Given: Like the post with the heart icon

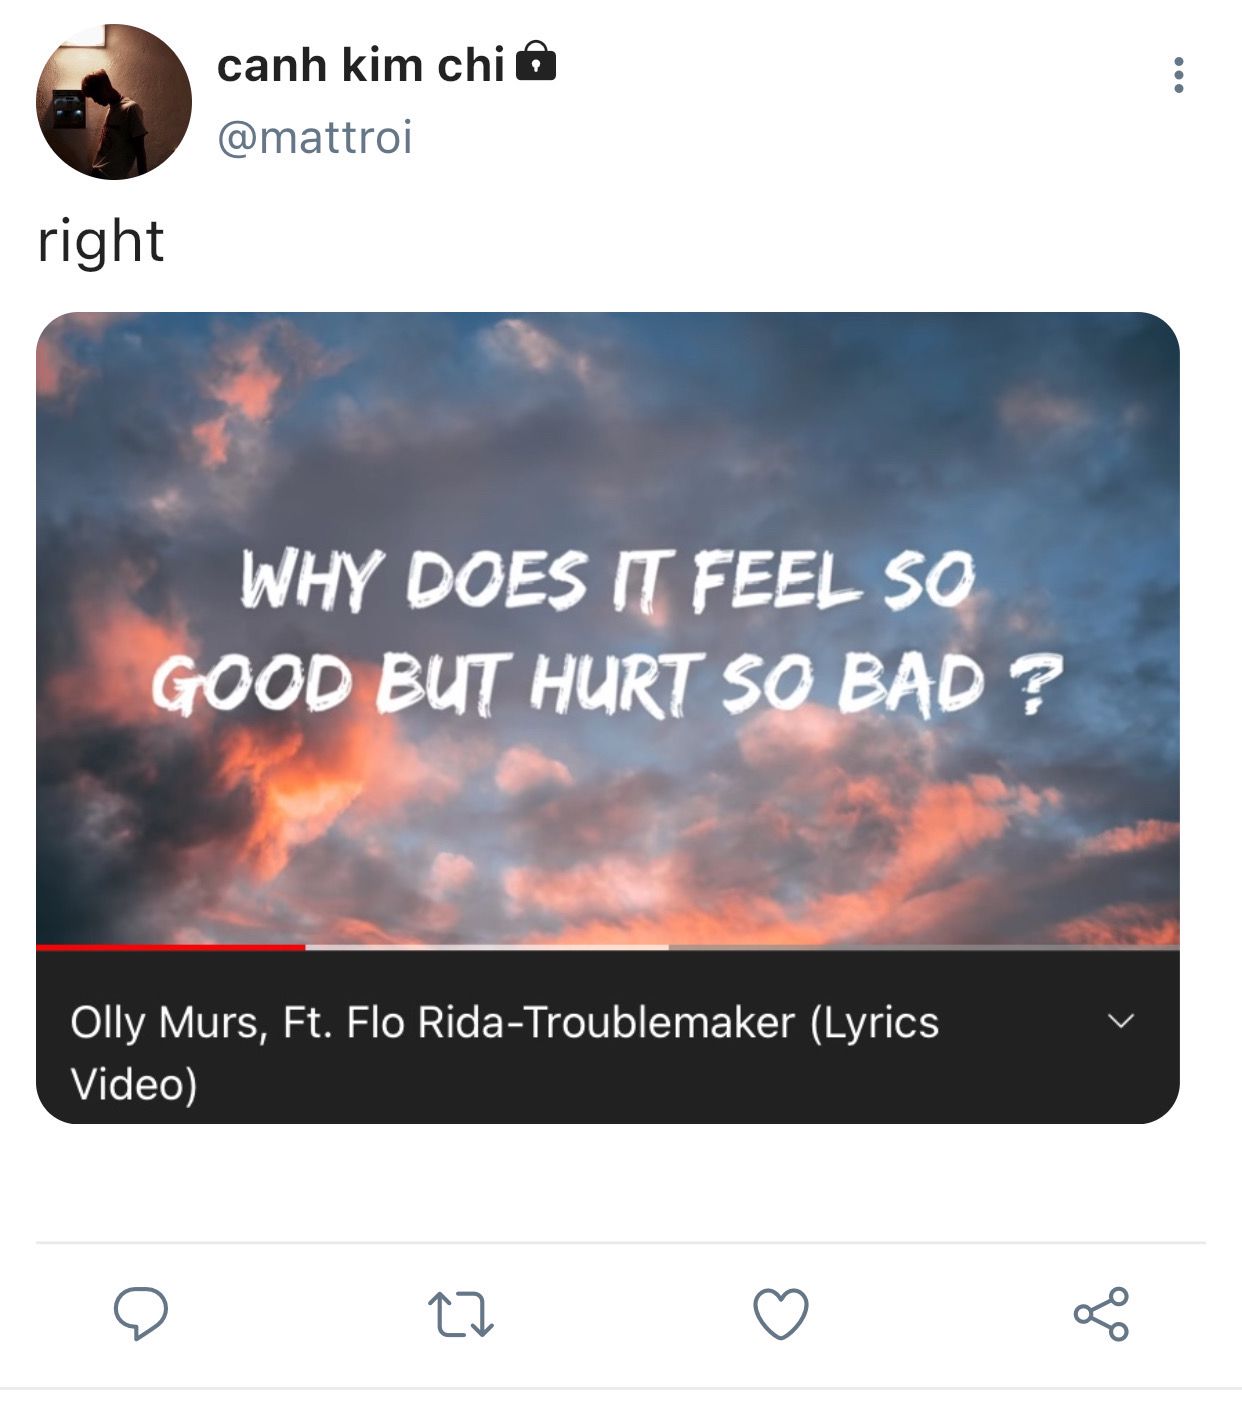Looking at the screenshot, I should coord(780,1313).
